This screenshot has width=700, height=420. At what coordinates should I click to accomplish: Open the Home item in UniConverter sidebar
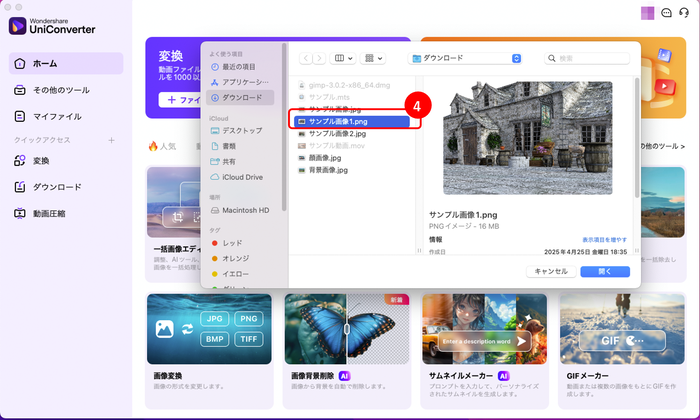(x=66, y=63)
